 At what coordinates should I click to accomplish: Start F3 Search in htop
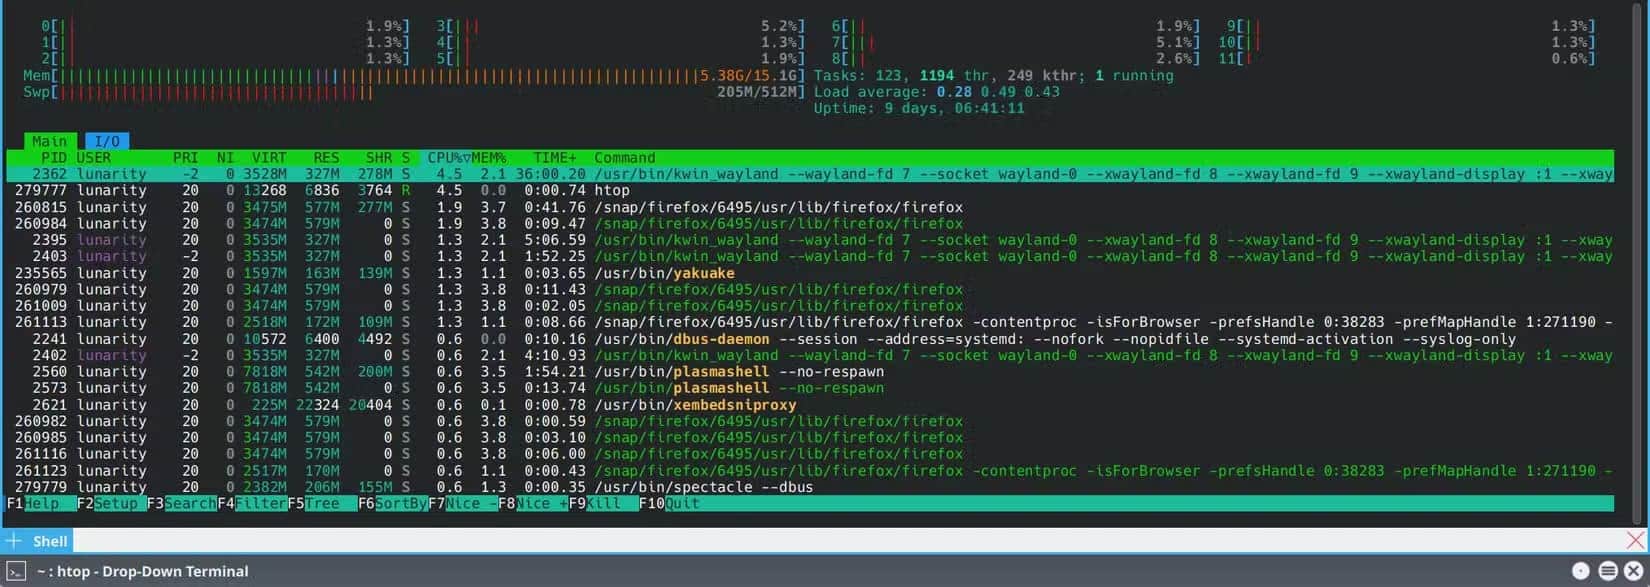[x=181, y=503]
